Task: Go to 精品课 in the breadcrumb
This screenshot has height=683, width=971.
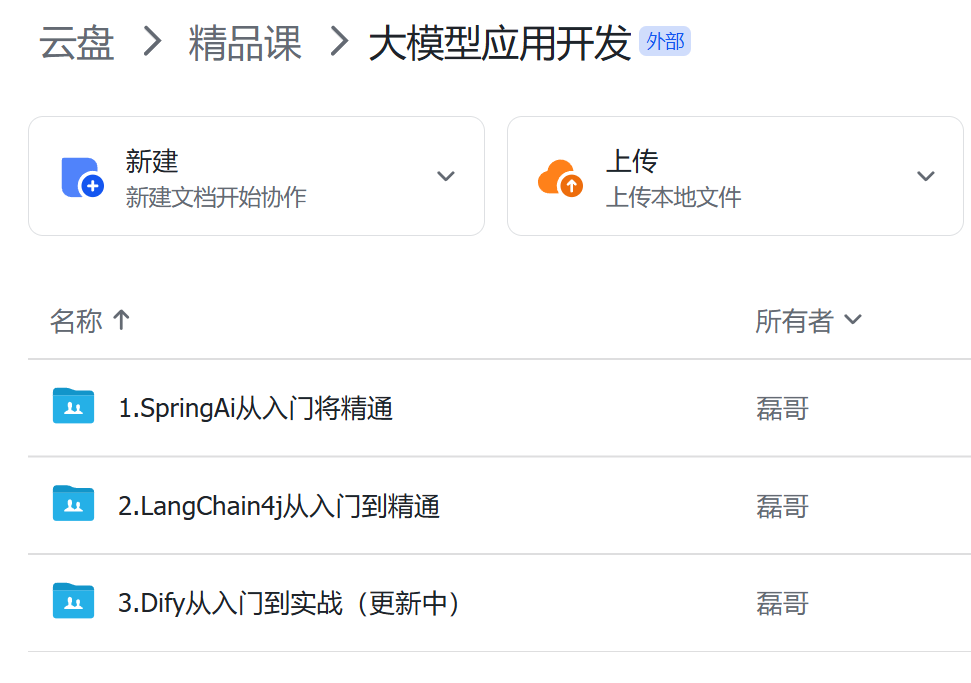Action: tap(245, 43)
